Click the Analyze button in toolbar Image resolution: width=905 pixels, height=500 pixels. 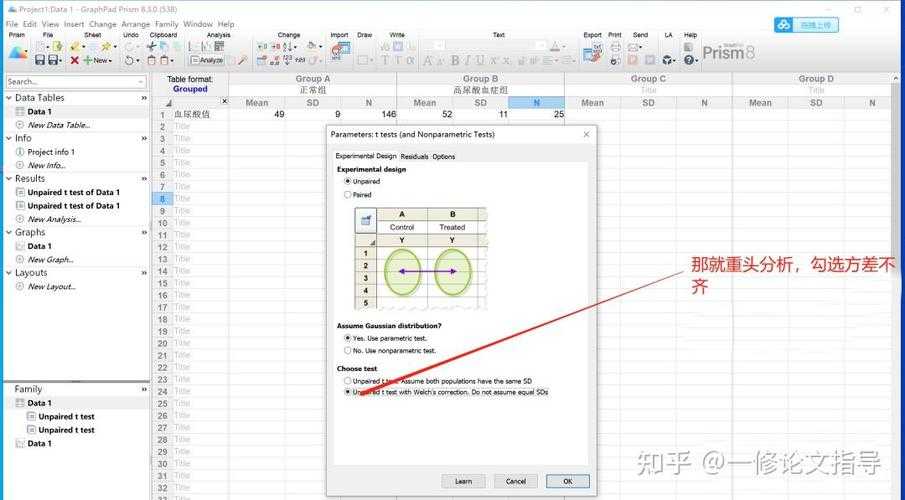pos(206,60)
